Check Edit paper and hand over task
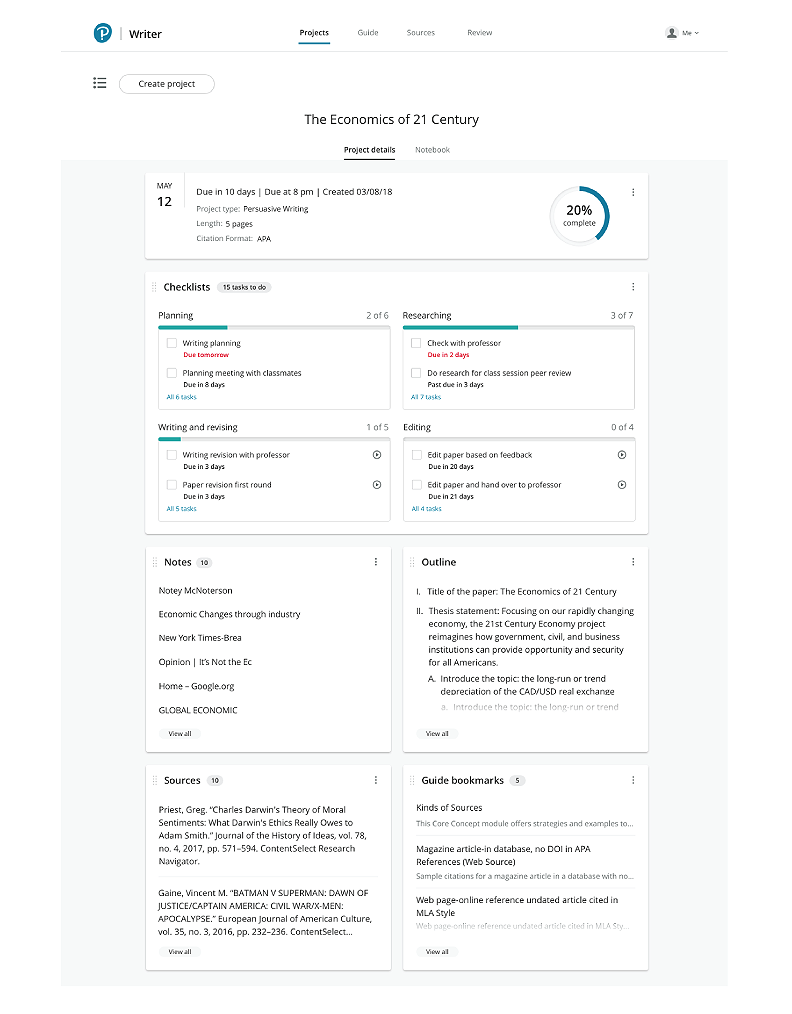792x1014 pixels. click(x=417, y=485)
